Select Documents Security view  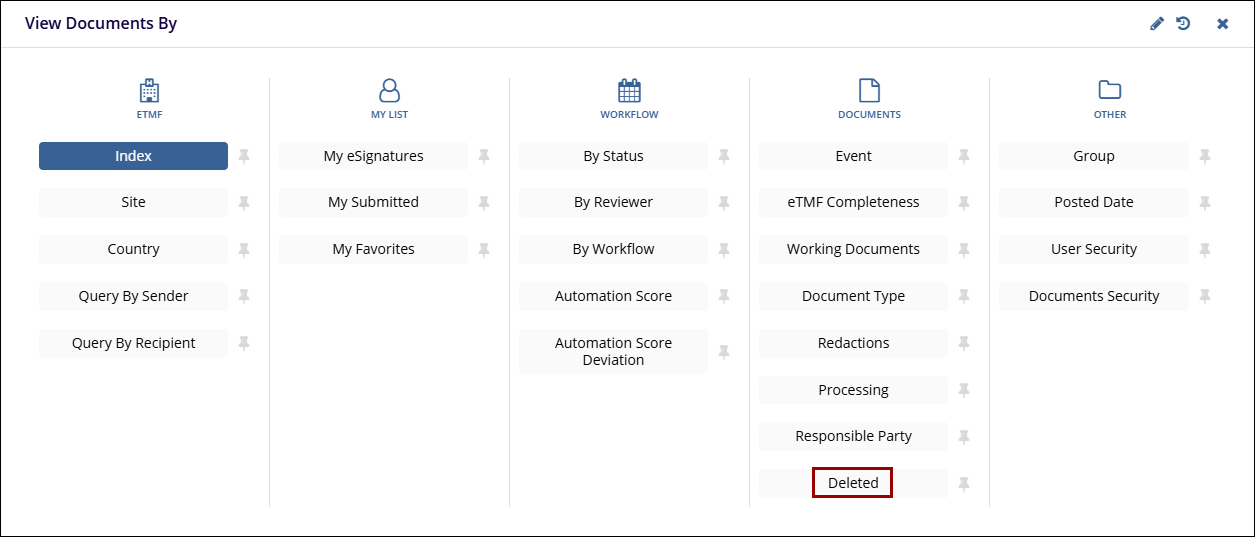(1093, 297)
